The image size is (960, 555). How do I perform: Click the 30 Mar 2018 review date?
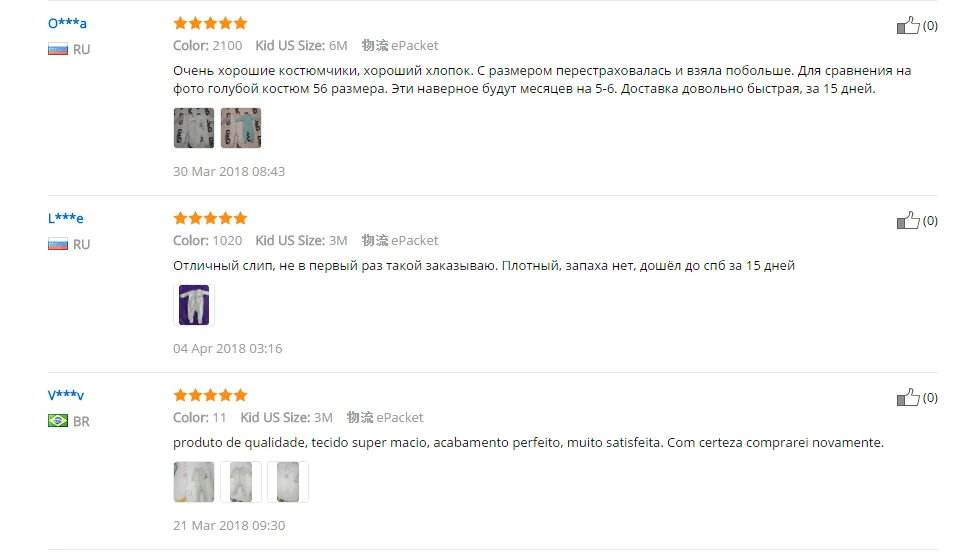[229, 172]
